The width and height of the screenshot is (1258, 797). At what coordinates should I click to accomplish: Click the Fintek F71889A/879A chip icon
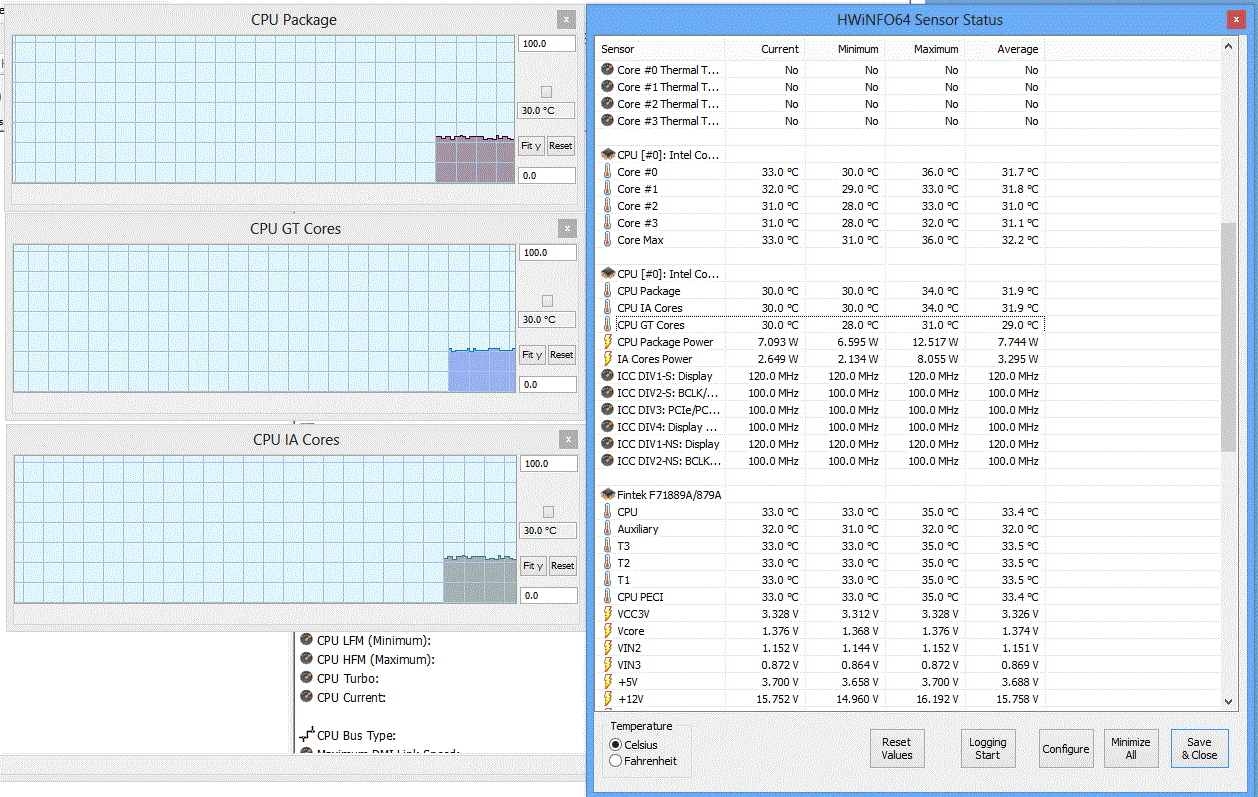click(607, 495)
